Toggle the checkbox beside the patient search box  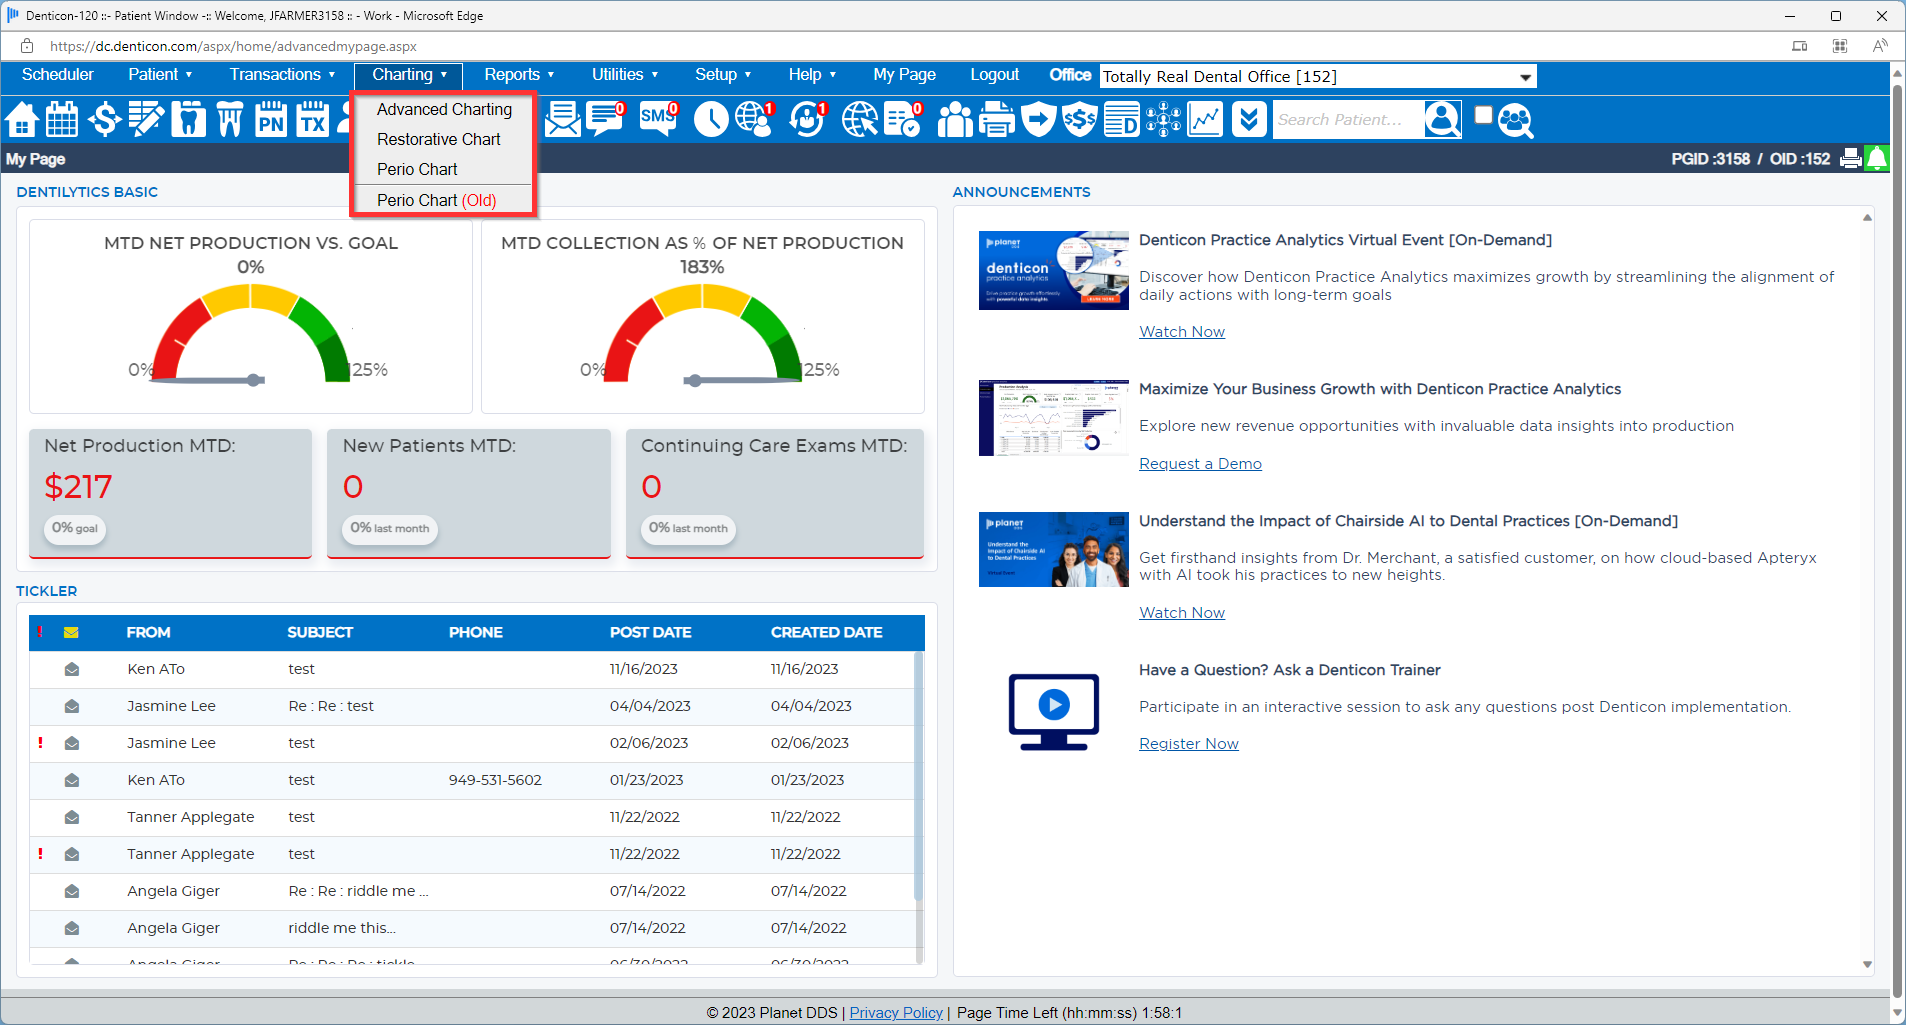(x=1484, y=114)
